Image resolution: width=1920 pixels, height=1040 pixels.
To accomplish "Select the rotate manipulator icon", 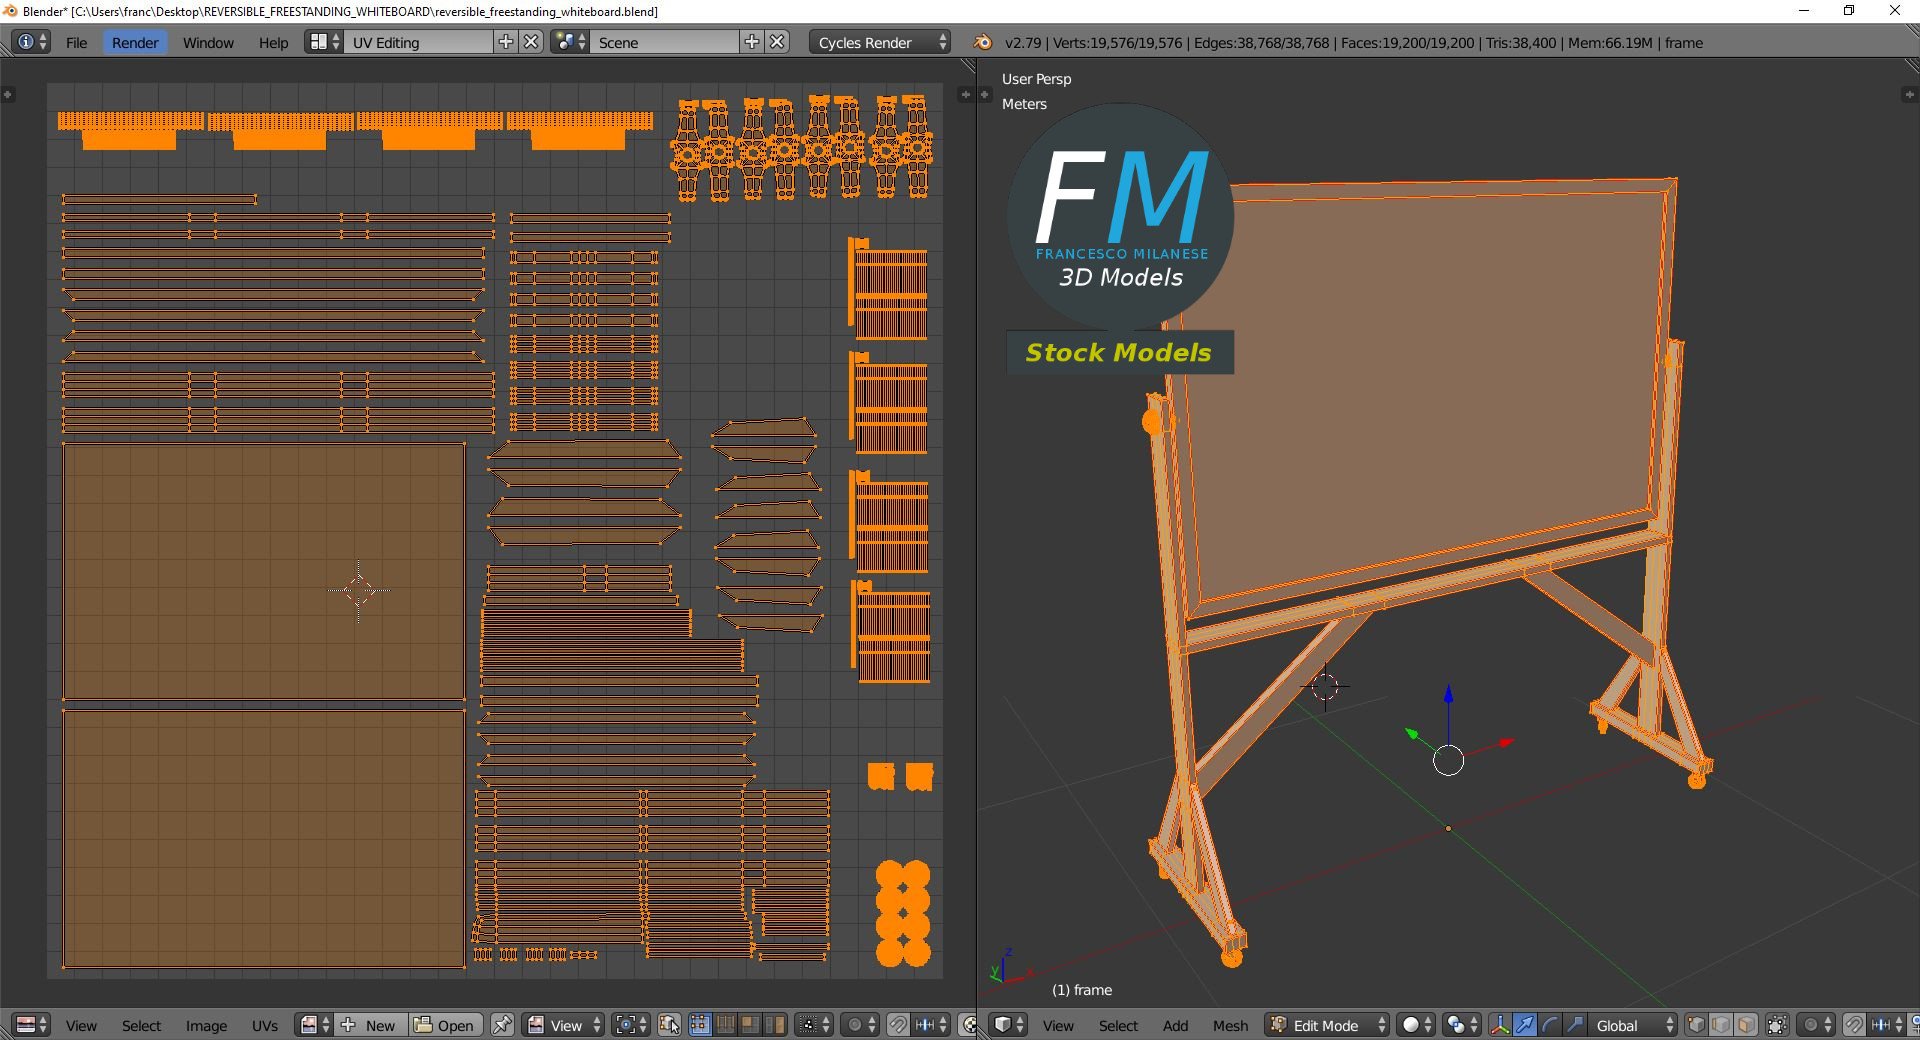I will coord(1549,1025).
